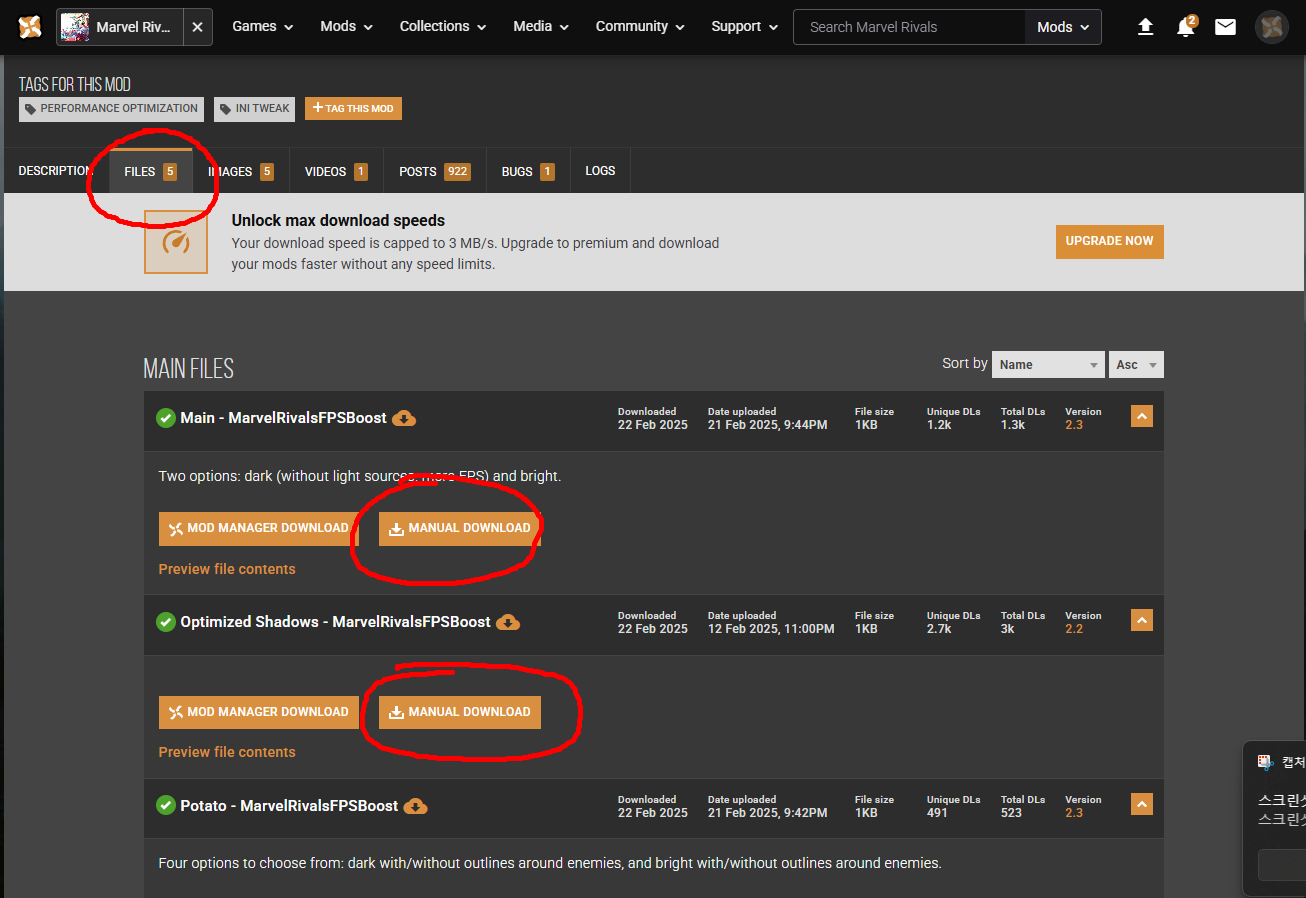
Task: Click Mod Manager Download for Main file
Action: click(259, 528)
